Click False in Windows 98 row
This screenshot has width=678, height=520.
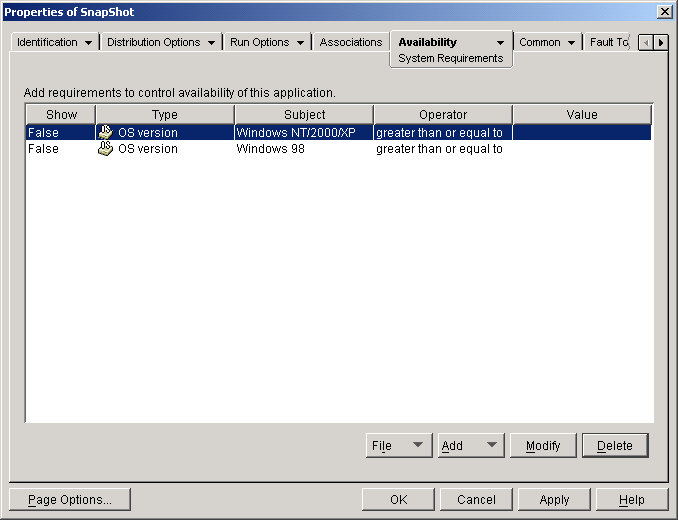pyautogui.click(x=43, y=149)
